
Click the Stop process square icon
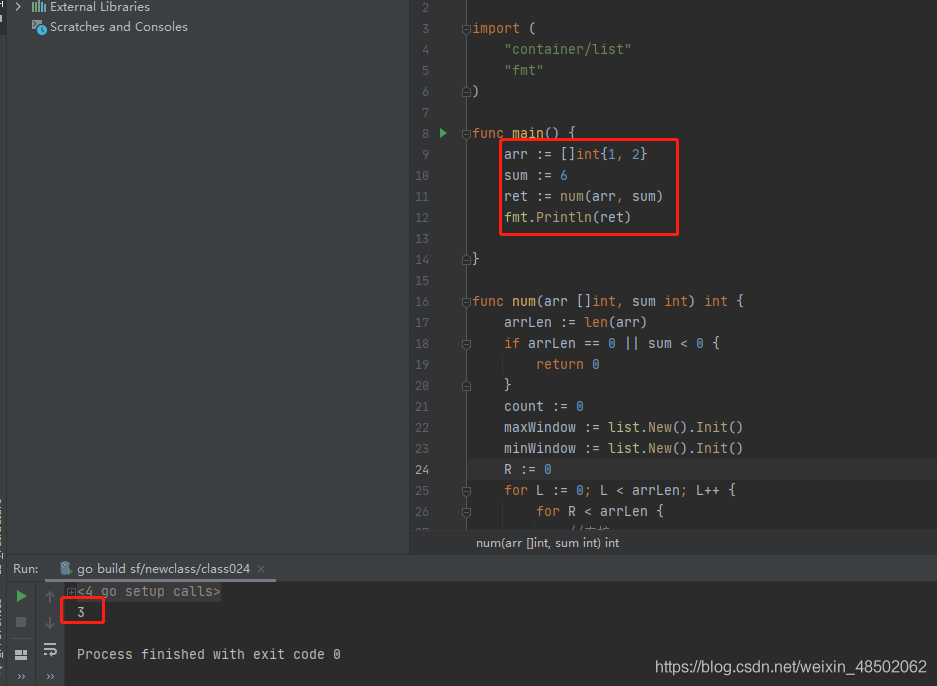(x=21, y=622)
